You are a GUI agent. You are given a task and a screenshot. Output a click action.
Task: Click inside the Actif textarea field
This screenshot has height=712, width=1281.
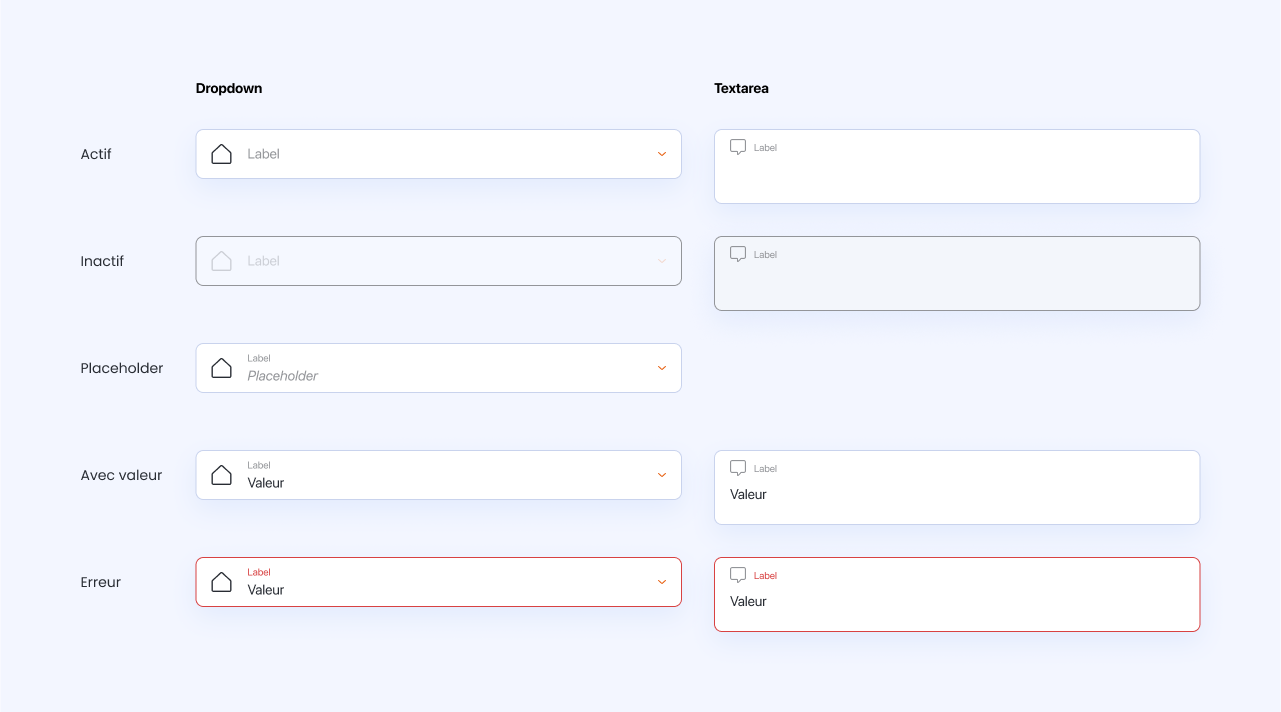click(957, 166)
